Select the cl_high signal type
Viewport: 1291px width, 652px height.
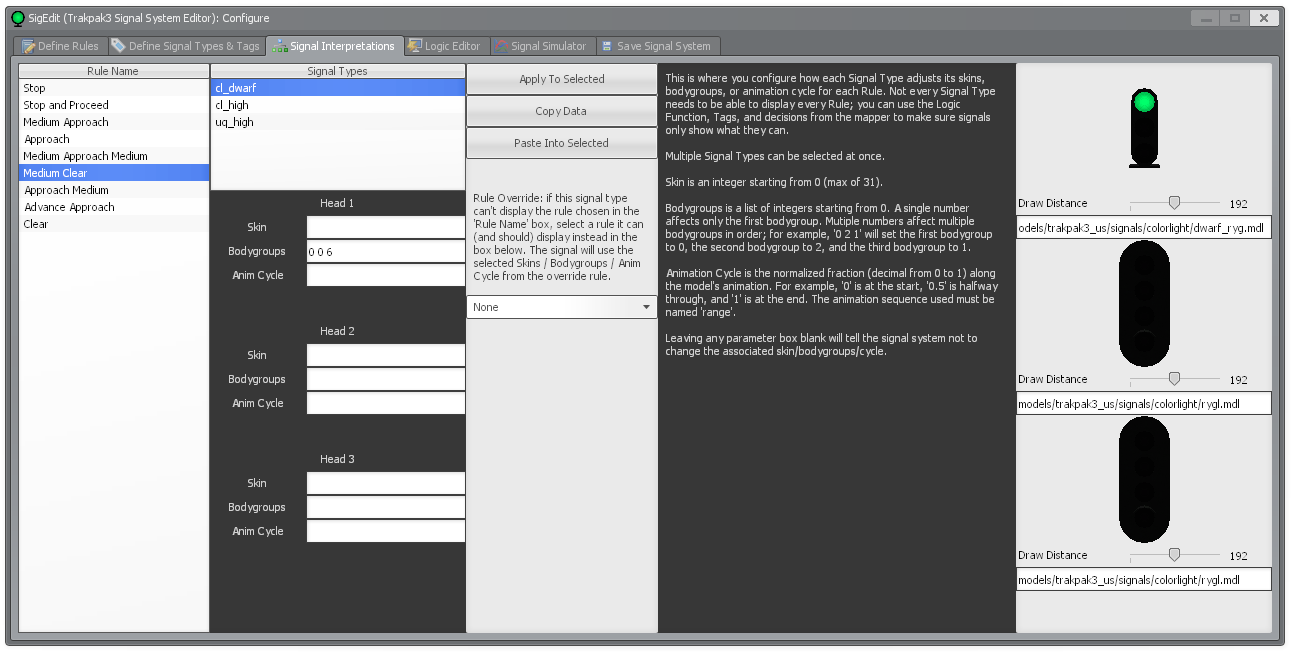[338, 105]
